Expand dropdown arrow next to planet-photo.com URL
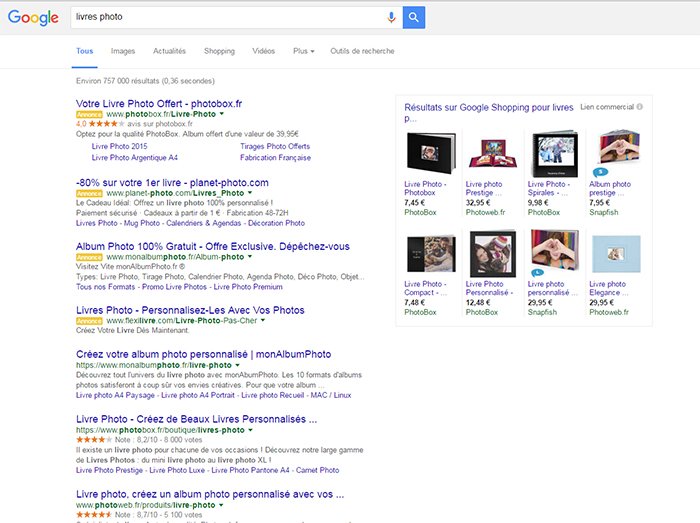 click(250, 193)
